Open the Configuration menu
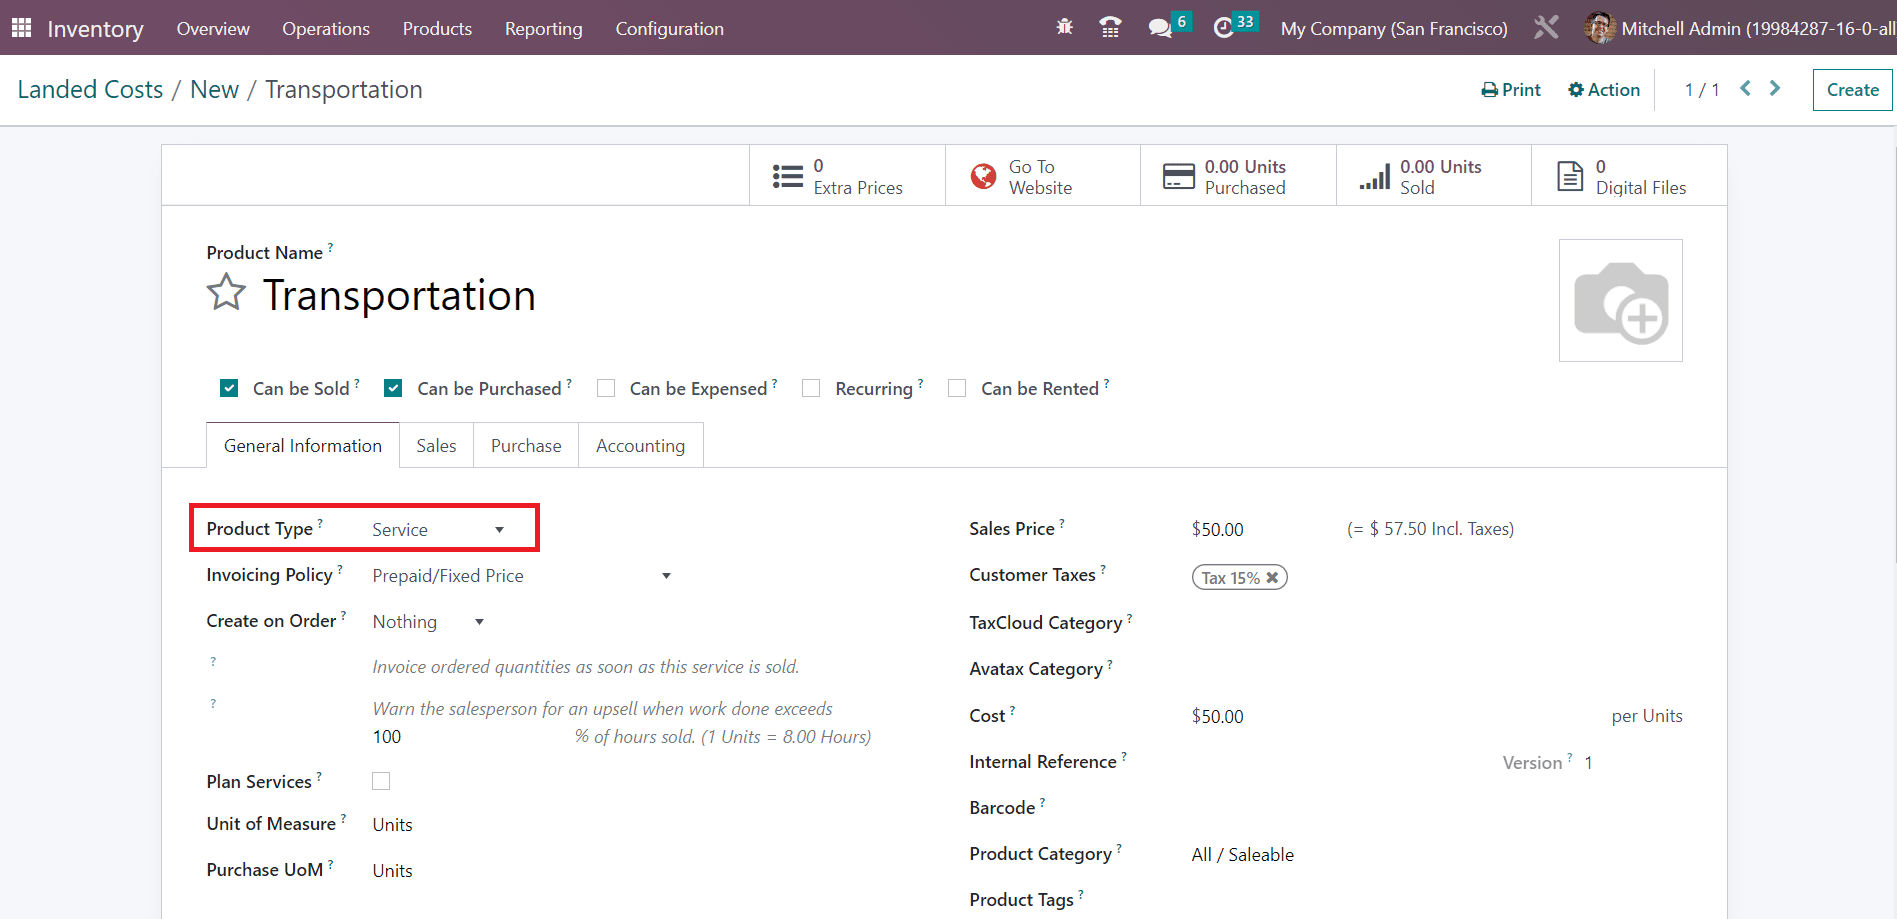This screenshot has width=1897, height=919. 669,29
